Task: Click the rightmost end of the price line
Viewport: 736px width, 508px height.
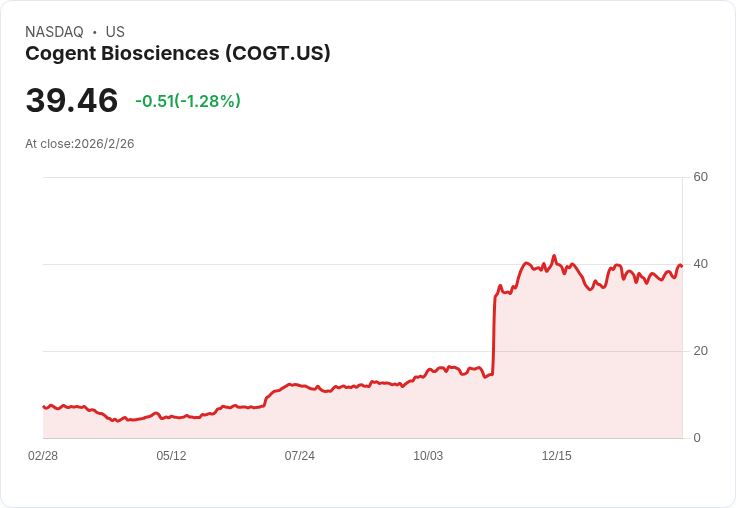Action: click(681, 266)
